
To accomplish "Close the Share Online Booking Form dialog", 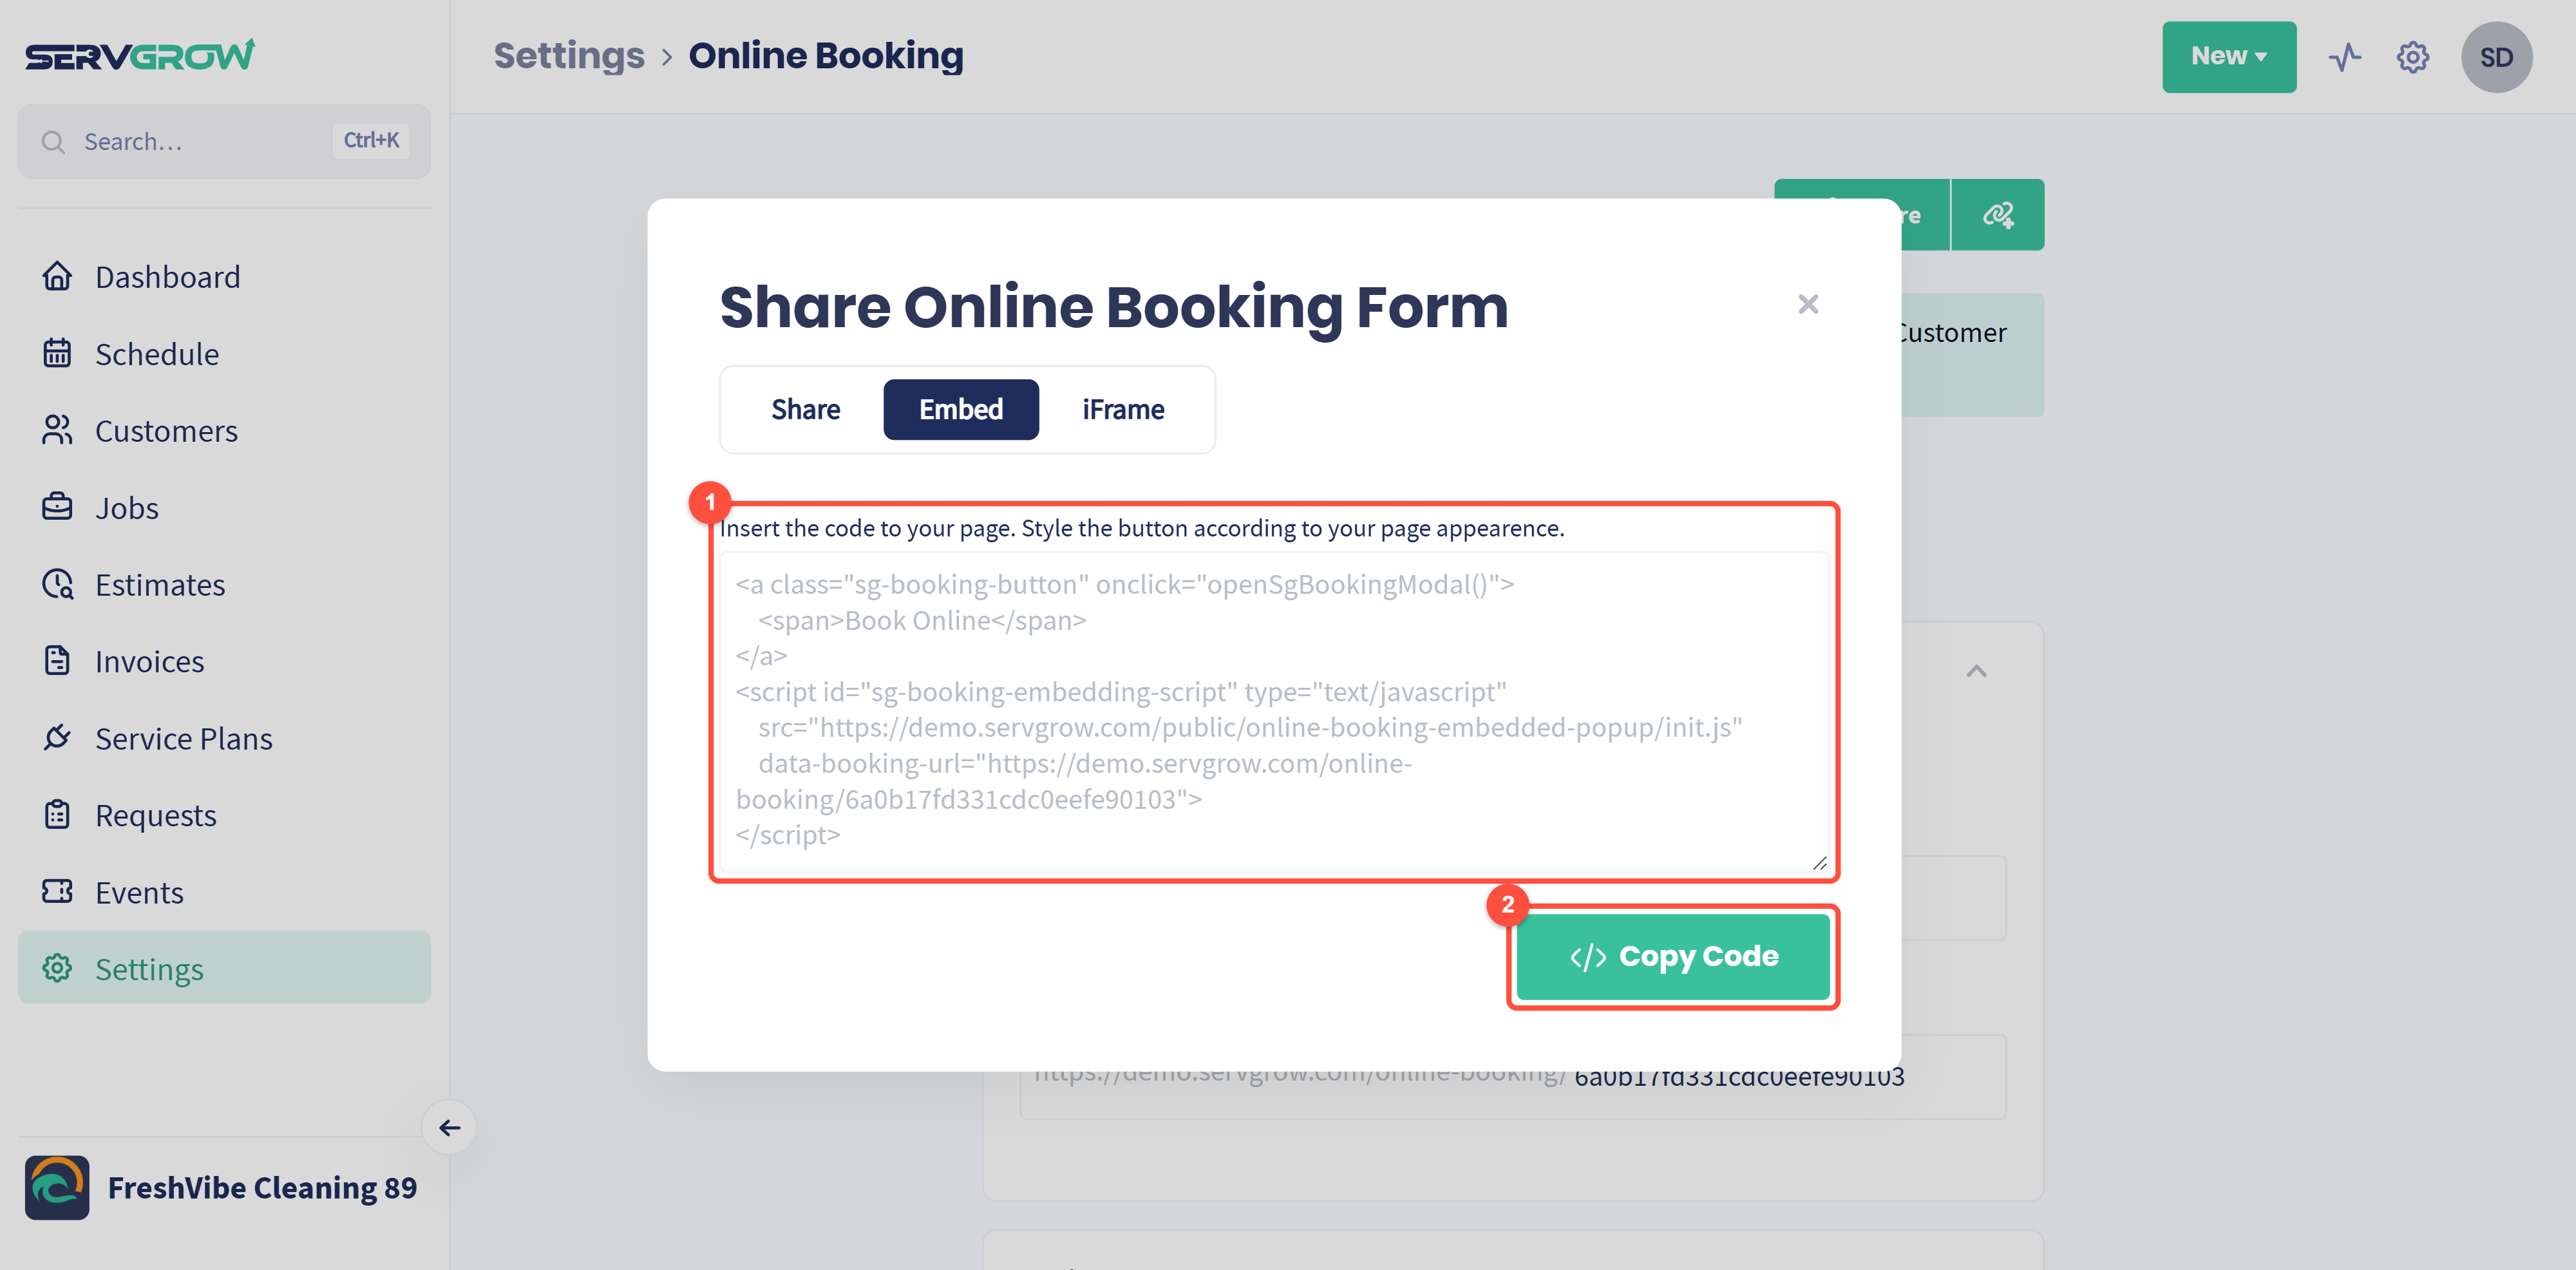I will (1807, 304).
